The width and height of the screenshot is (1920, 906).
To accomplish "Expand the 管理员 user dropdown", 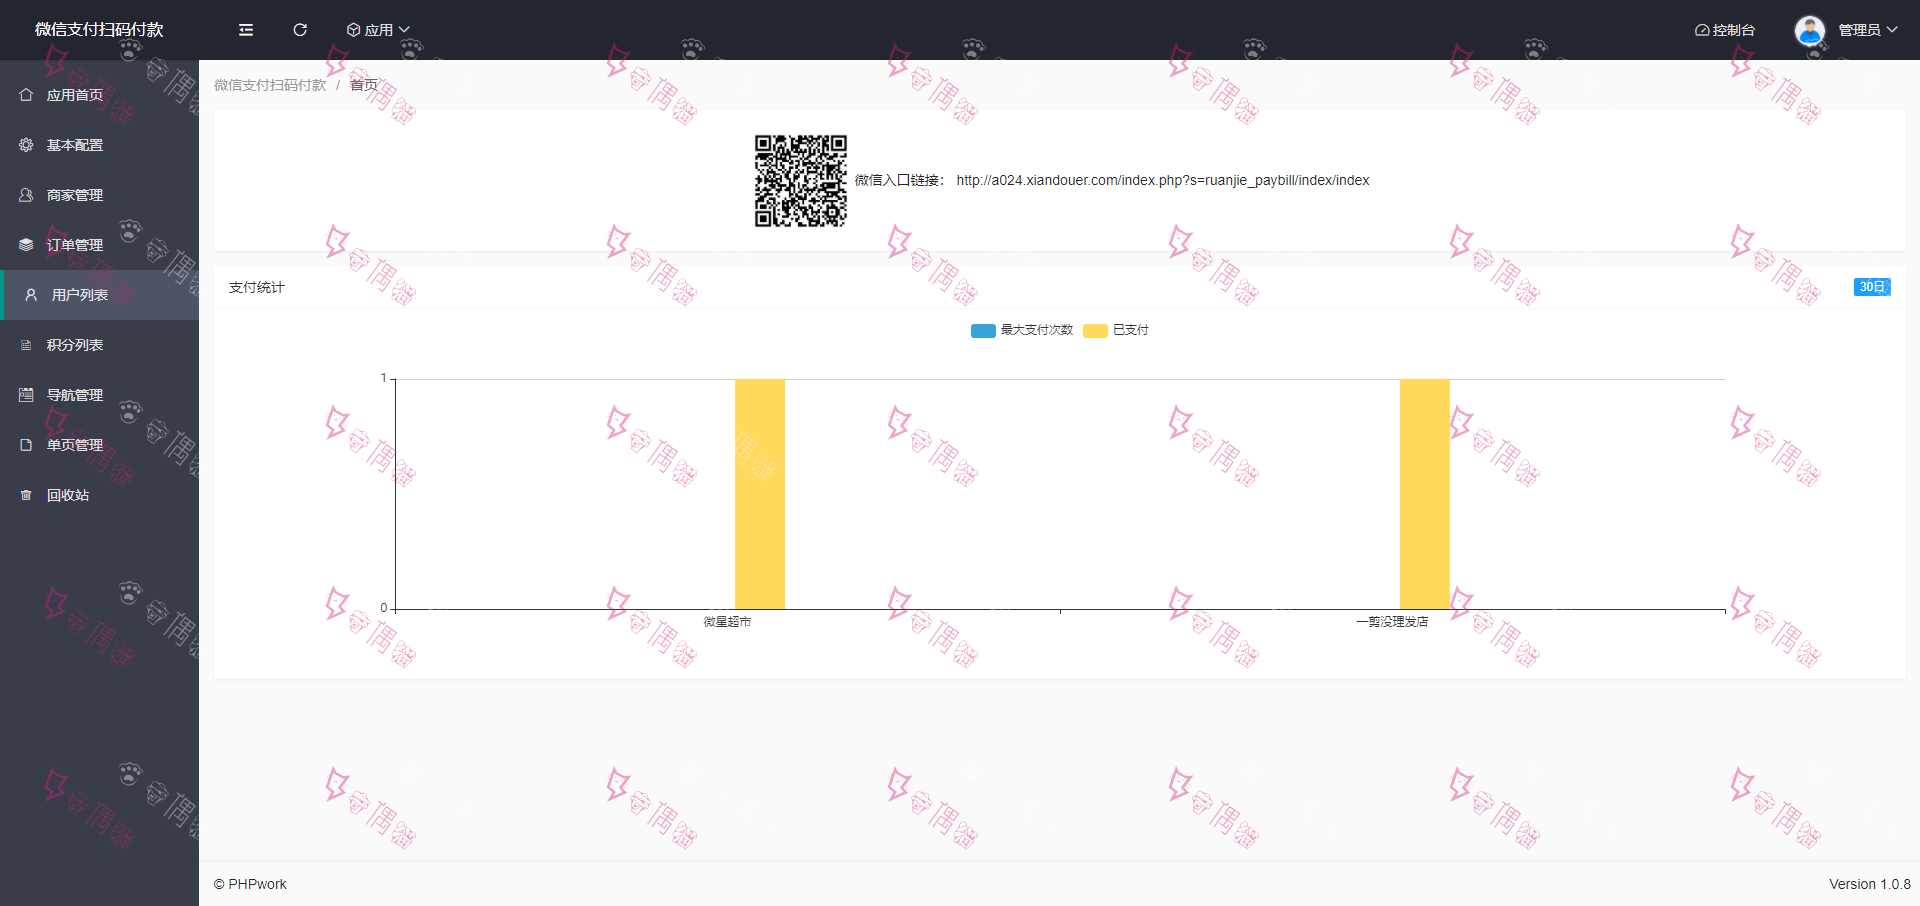I will pyautogui.click(x=1867, y=30).
